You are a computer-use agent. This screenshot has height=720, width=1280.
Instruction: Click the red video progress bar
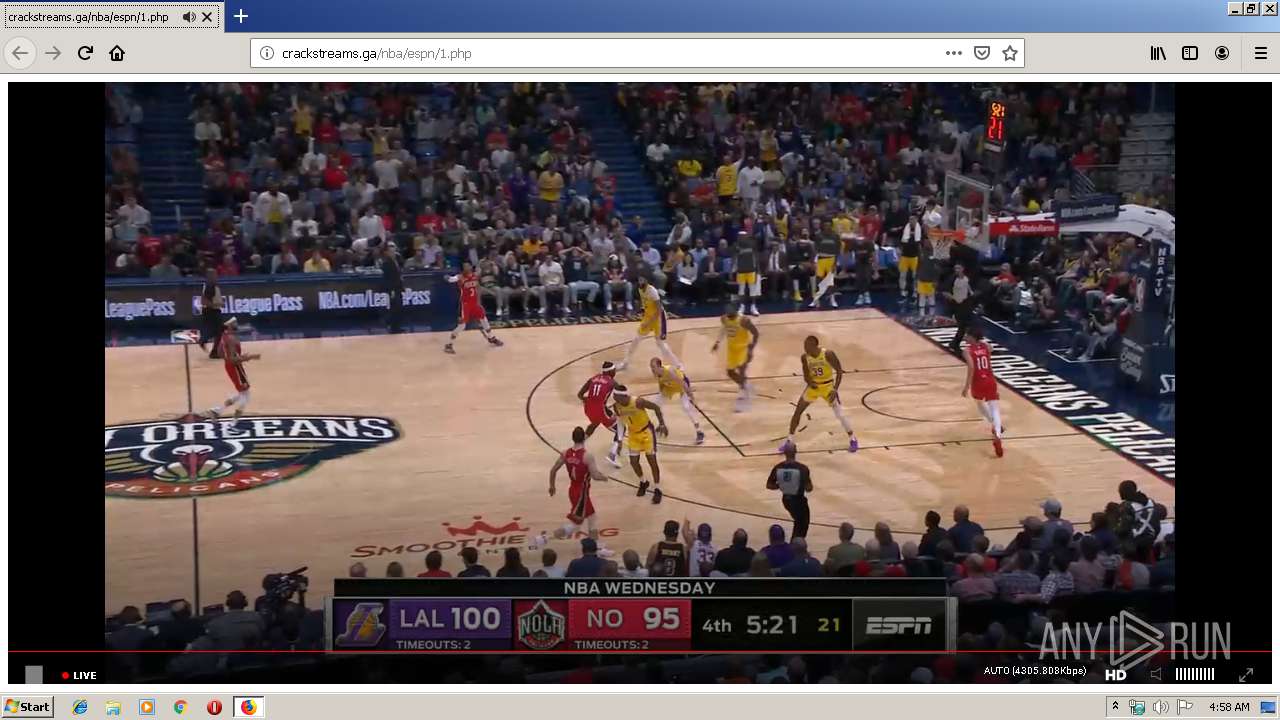[x=640, y=652]
